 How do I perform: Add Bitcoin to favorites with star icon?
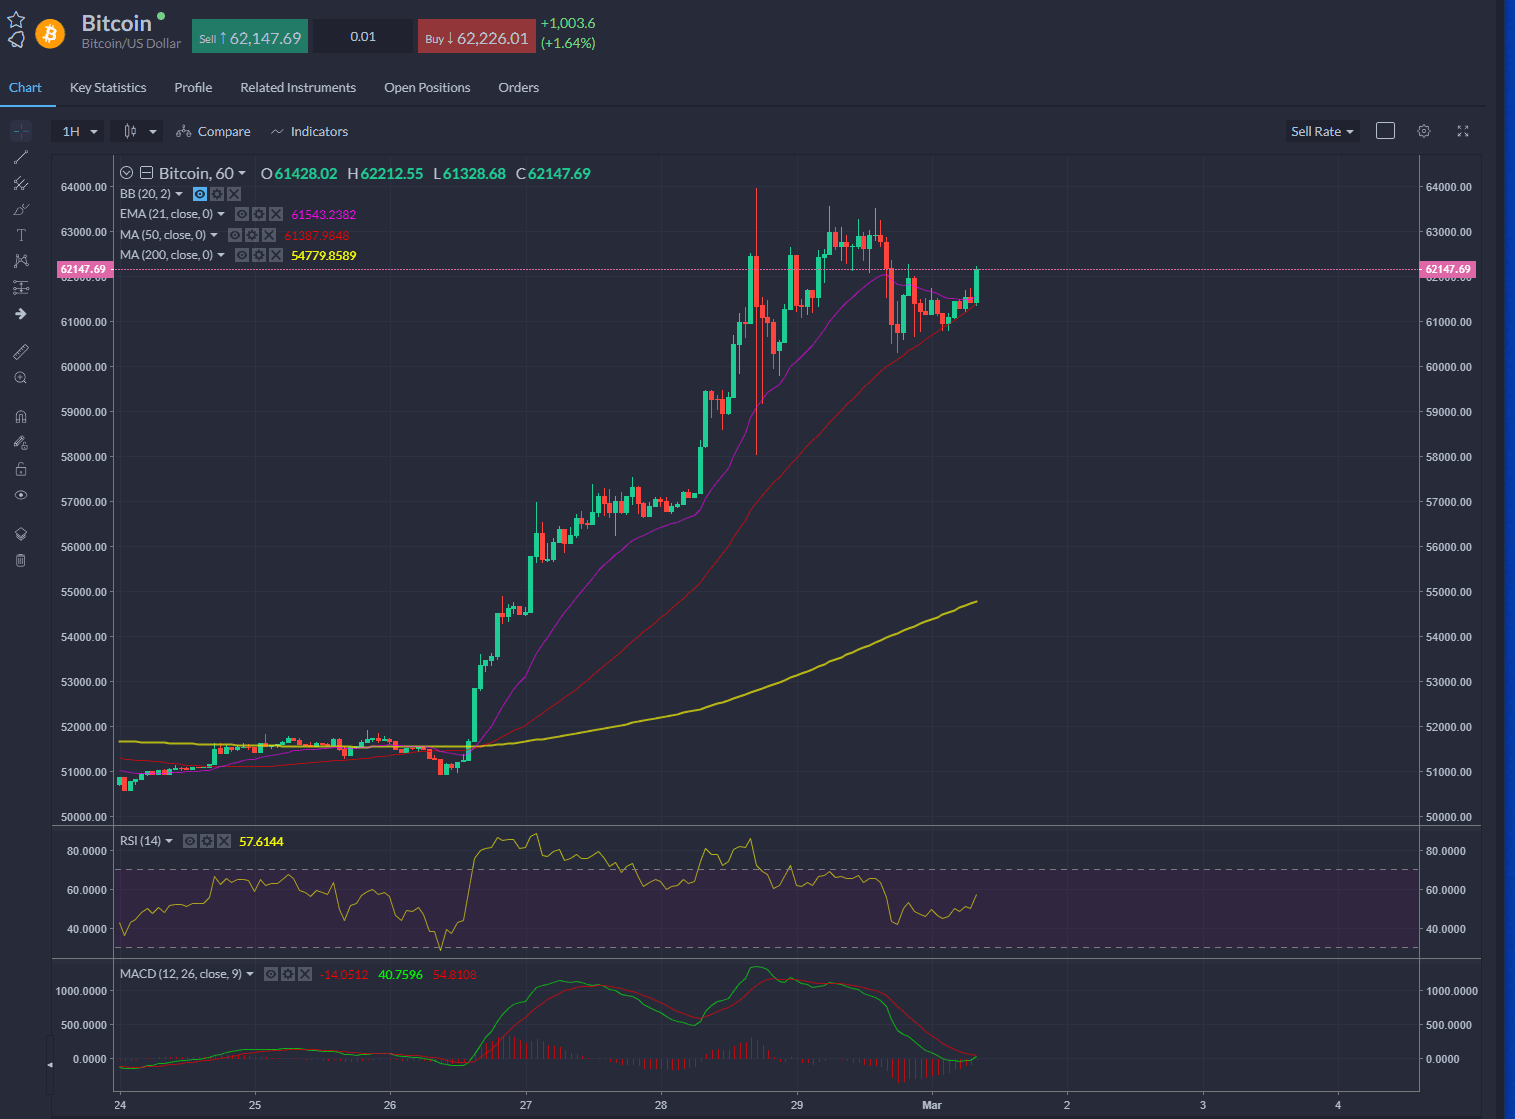(16, 19)
